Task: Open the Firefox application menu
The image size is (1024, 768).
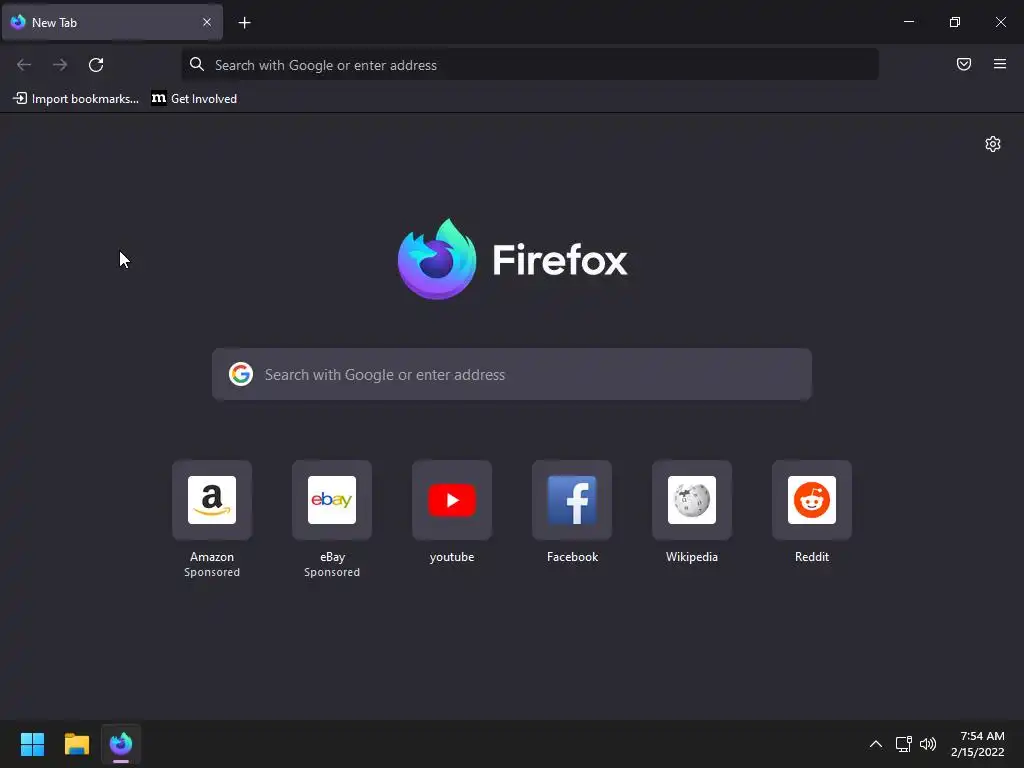Action: pos(1000,64)
